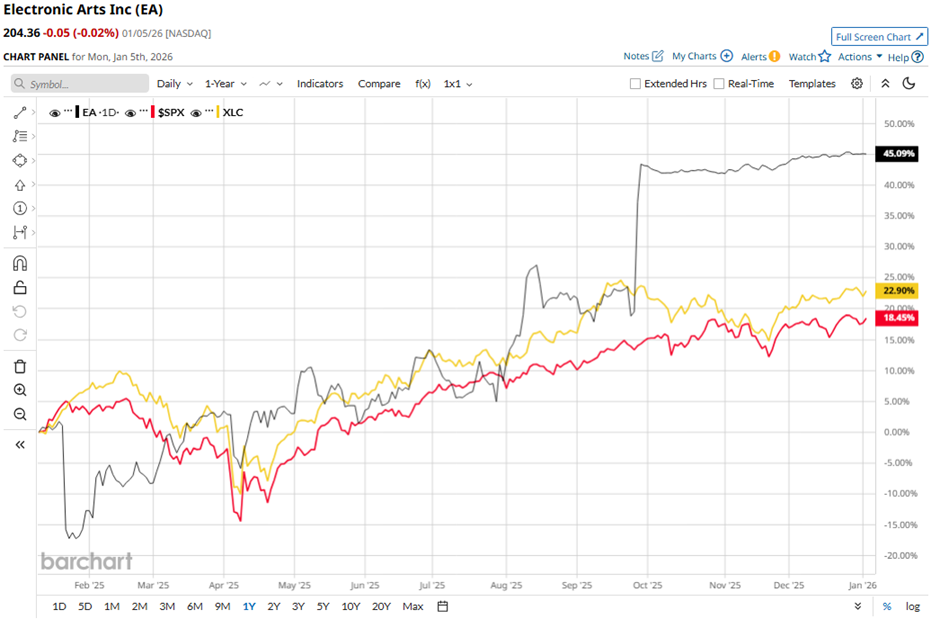Open the Compare menu
Image resolution: width=940 pixels, height=619 pixels.
(x=379, y=84)
